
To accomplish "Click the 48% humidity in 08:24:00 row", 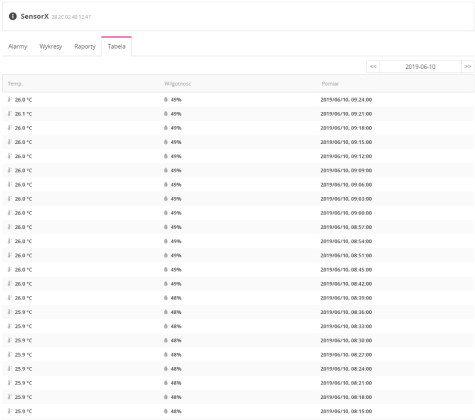I will 176,369.
